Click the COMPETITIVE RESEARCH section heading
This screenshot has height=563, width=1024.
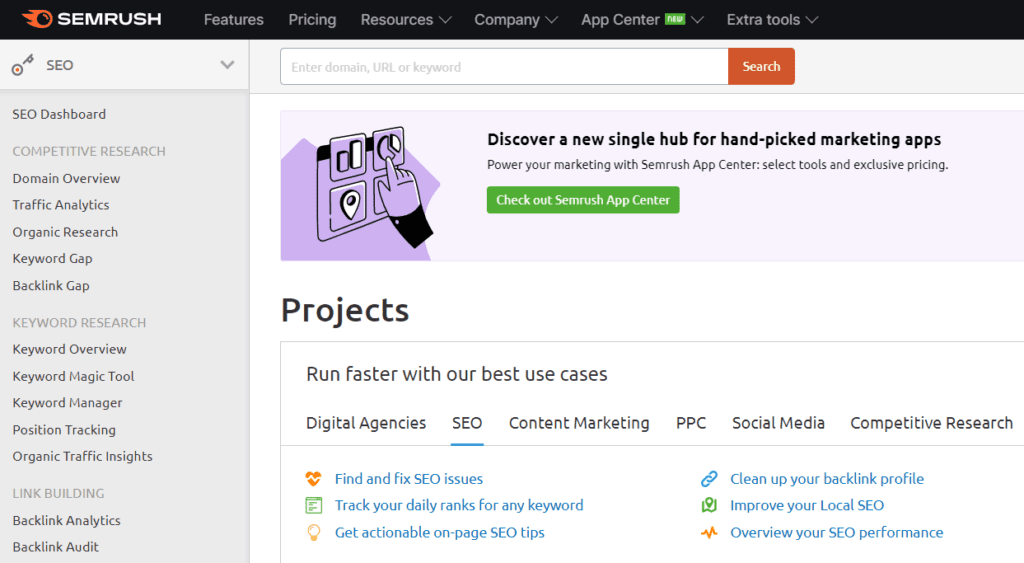[x=89, y=152]
